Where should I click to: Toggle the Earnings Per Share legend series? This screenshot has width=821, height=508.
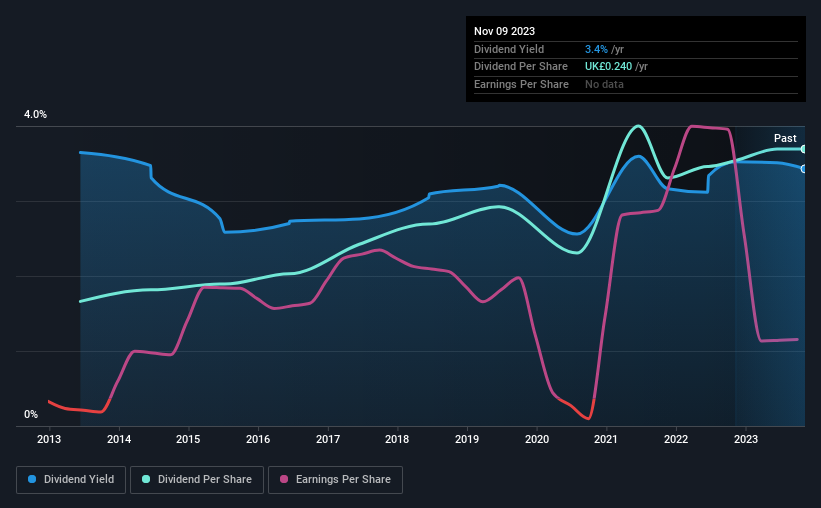tap(335, 480)
